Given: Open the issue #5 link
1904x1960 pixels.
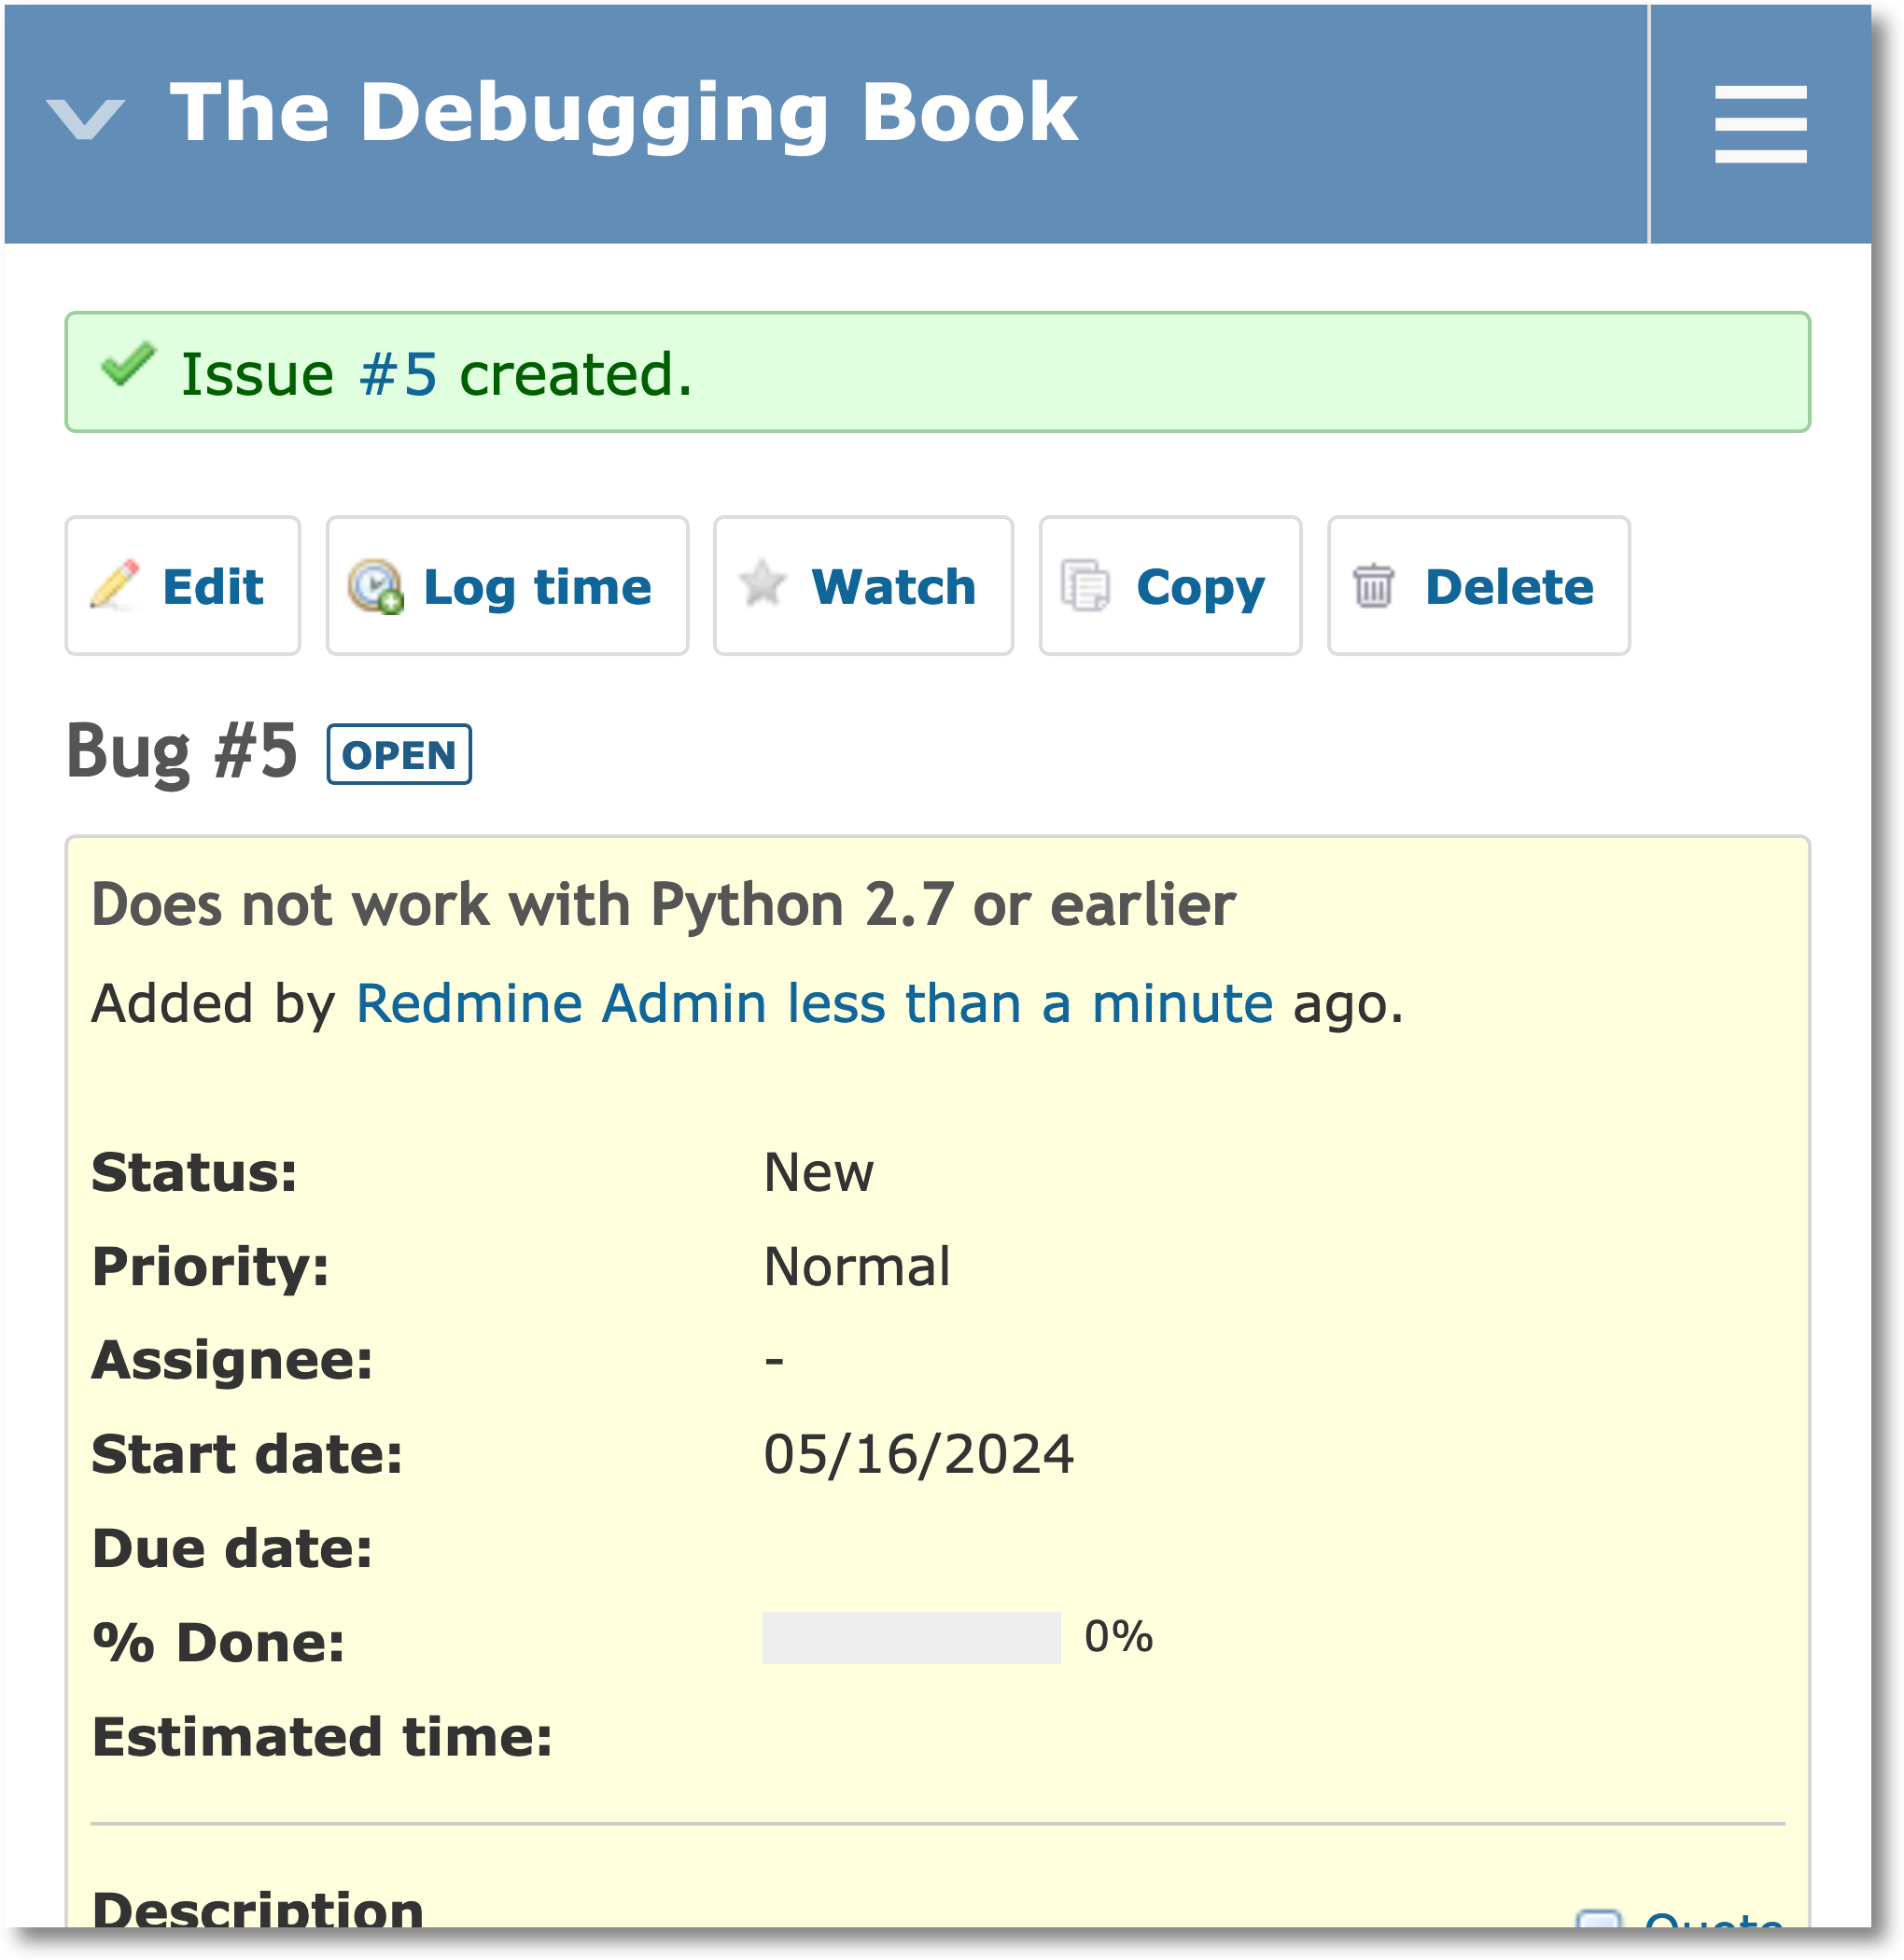Looking at the screenshot, I should pos(398,375).
